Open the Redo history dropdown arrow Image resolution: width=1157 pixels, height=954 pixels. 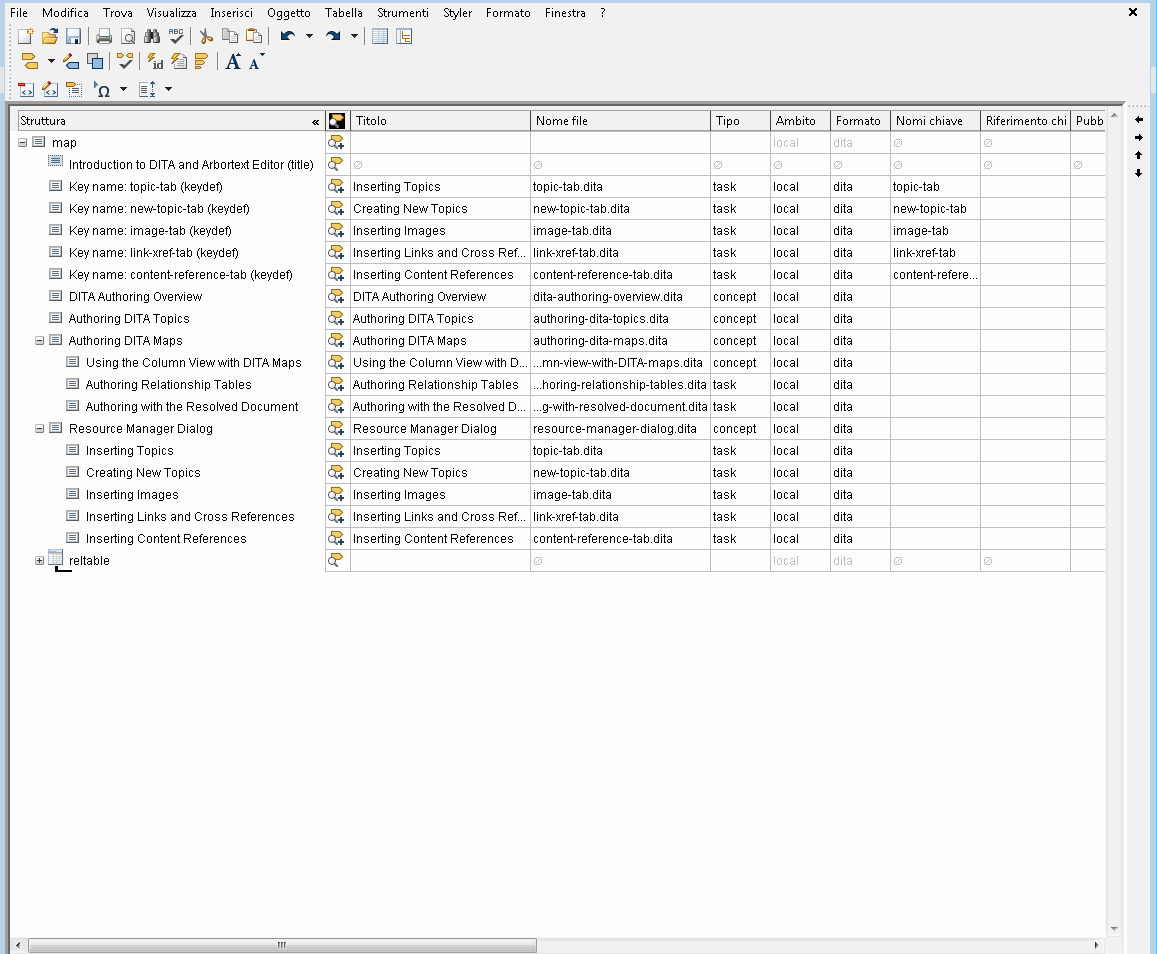click(x=354, y=36)
